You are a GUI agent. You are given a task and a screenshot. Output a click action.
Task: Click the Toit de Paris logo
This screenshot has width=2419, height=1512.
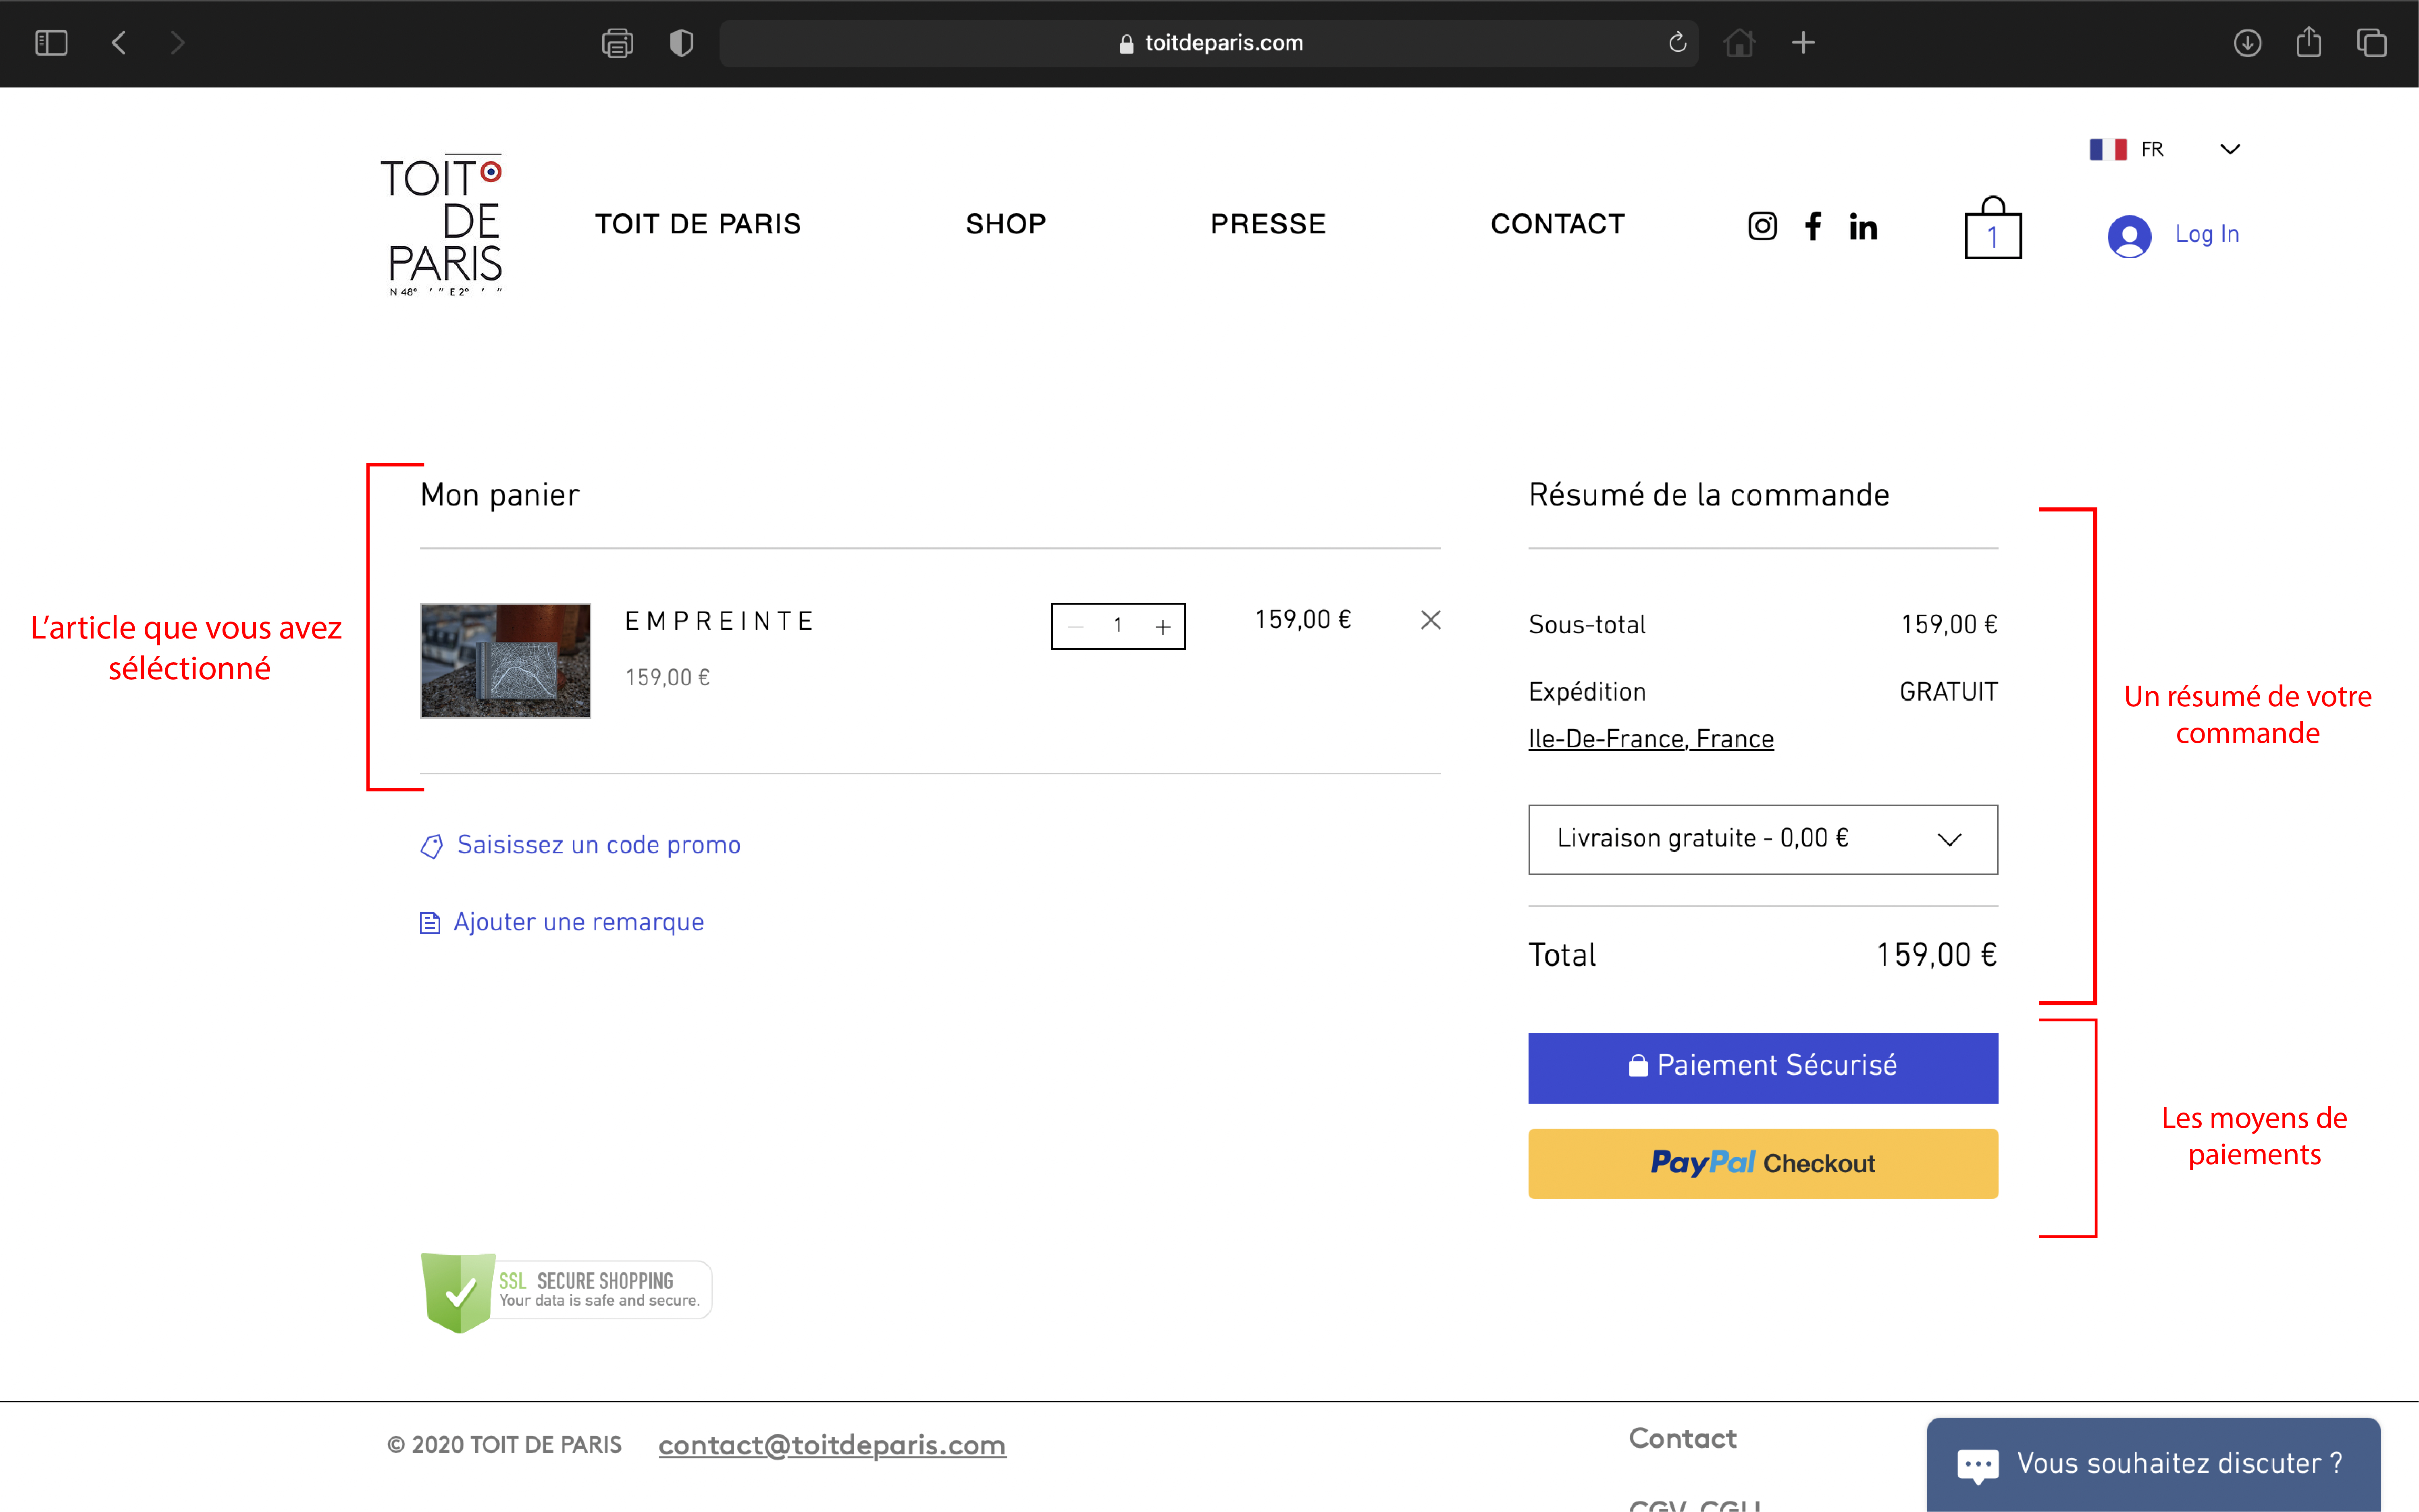442,225
